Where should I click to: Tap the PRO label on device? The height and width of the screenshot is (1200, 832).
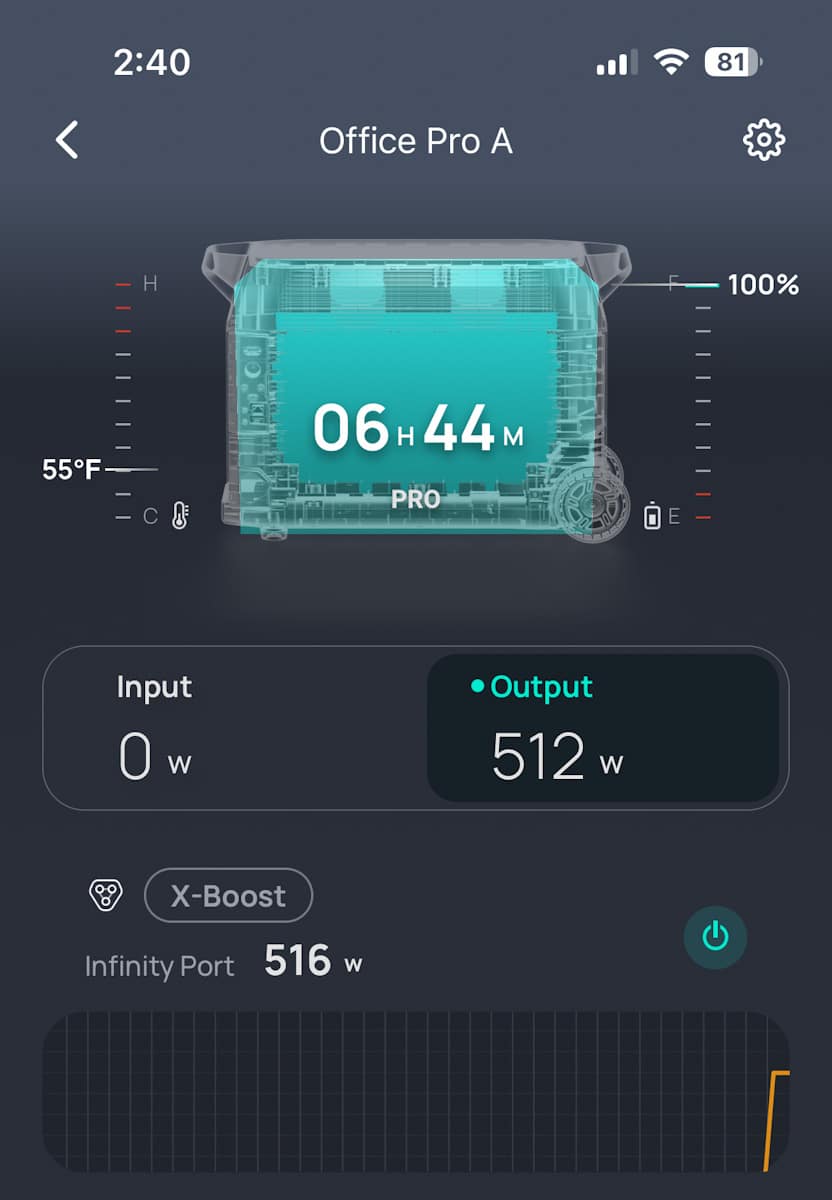(416, 499)
